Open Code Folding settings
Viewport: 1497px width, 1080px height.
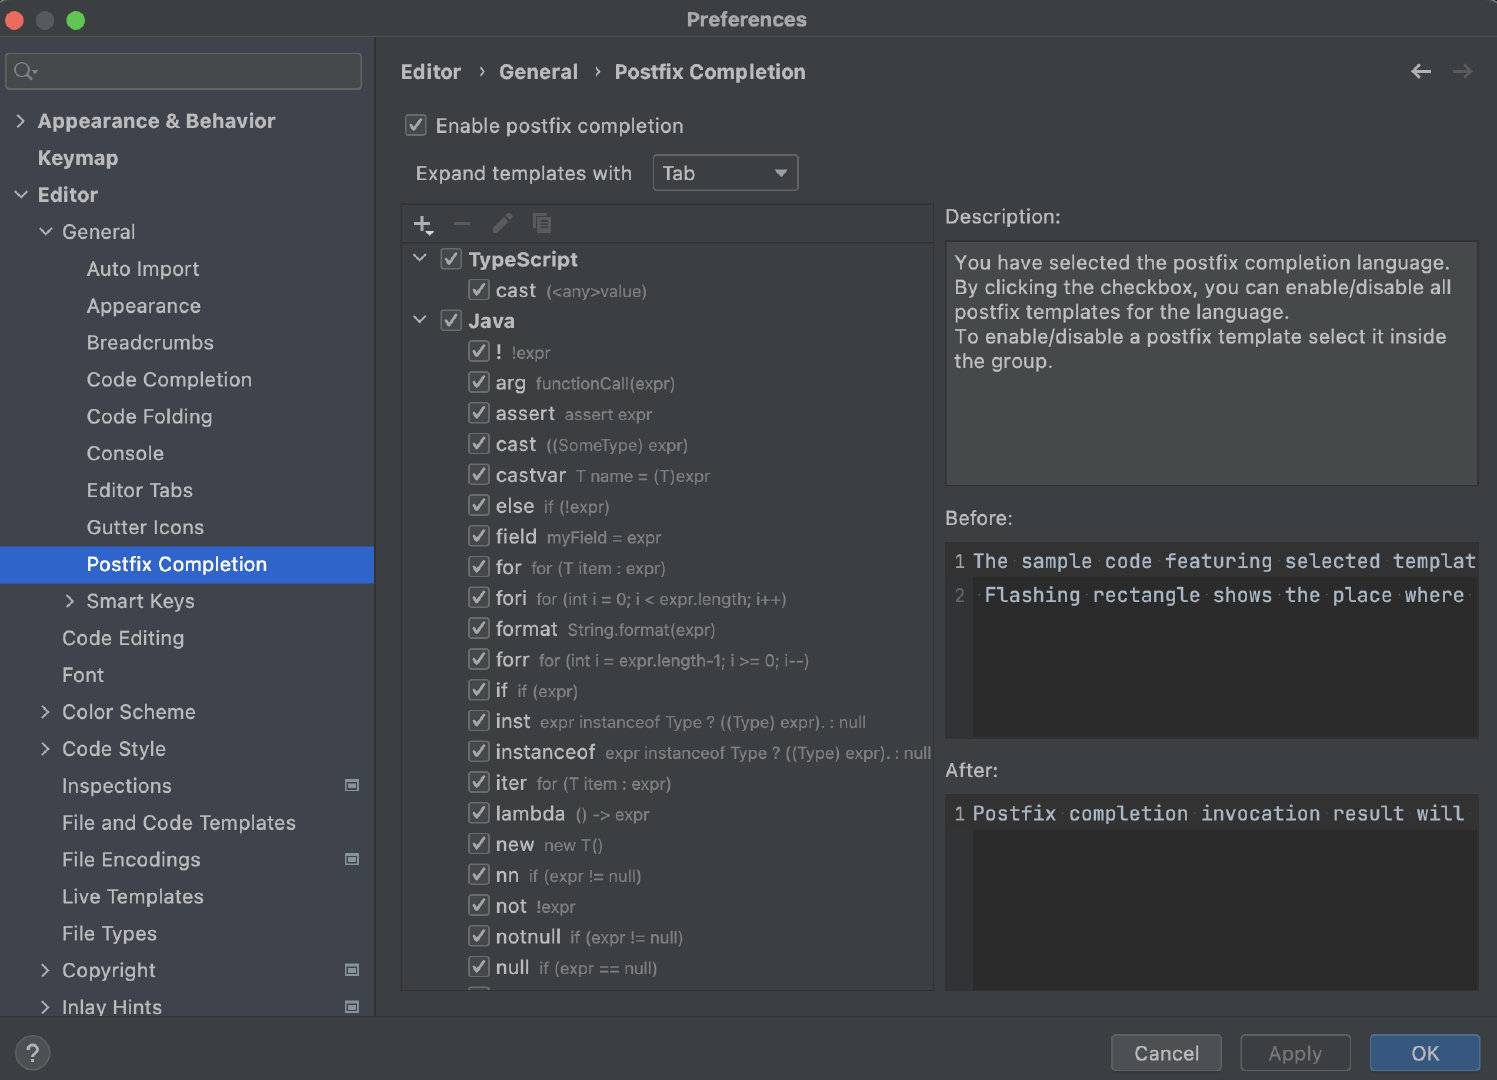pos(149,417)
